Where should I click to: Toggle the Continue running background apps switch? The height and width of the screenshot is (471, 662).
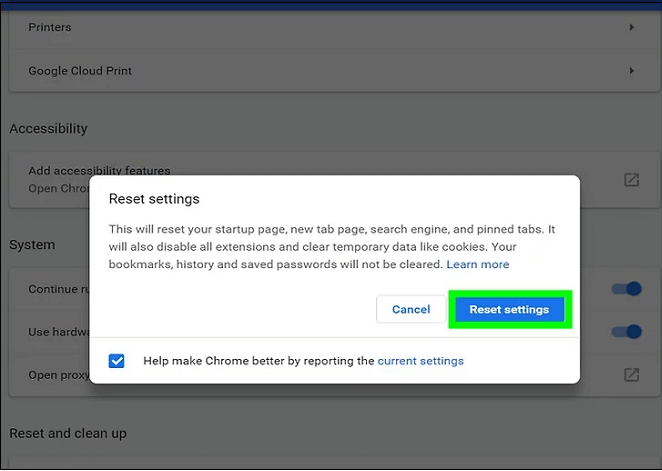tap(626, 290)
